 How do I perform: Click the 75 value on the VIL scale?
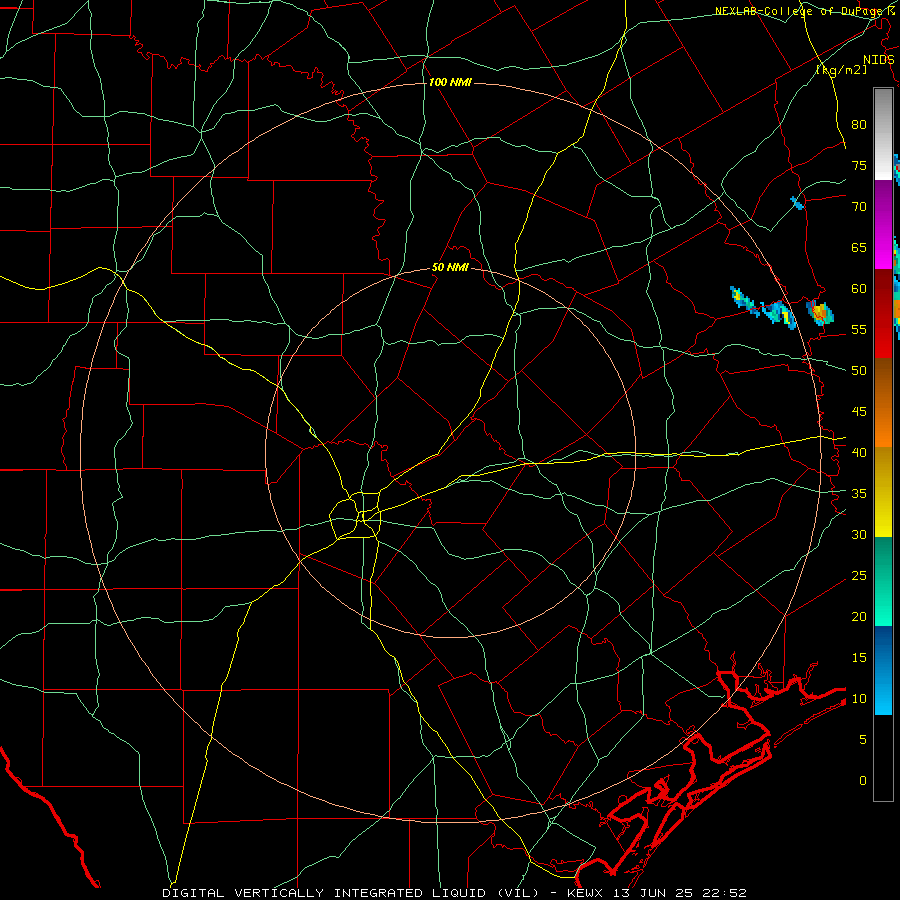coord(859,165)
